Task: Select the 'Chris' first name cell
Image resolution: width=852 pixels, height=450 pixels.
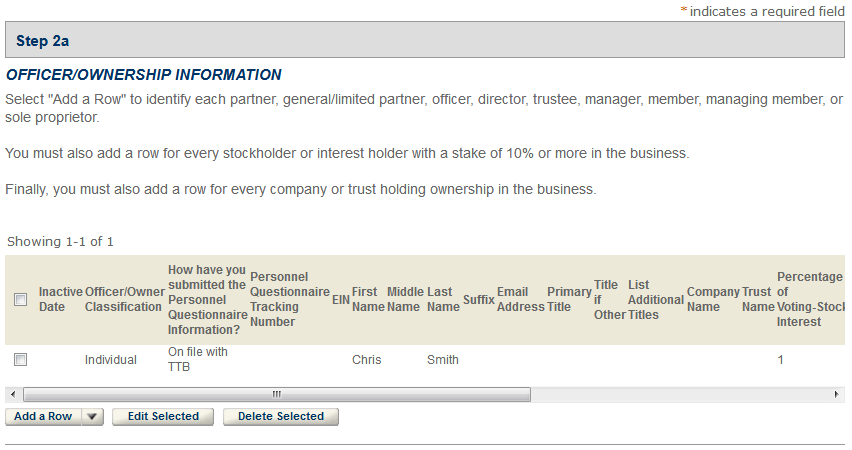Action: tap(366, 360)
